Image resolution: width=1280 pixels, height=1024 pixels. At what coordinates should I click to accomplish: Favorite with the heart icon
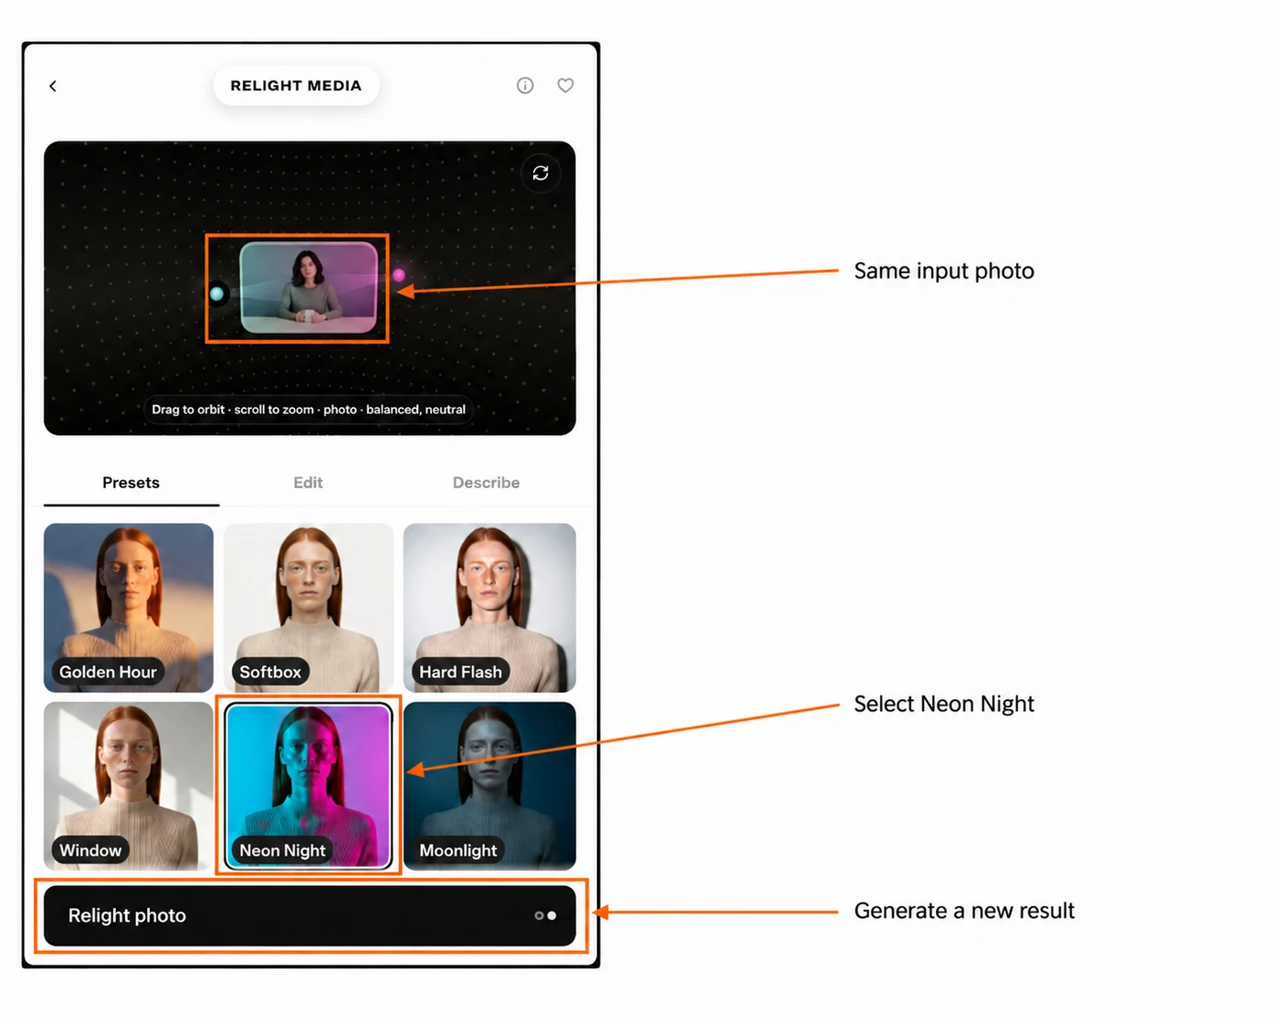[565, 85]
